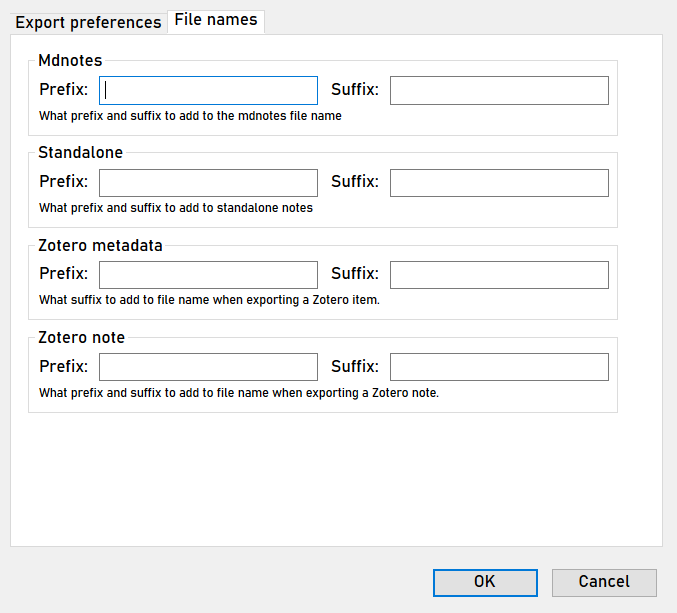Click the Mdnotes Prefix input field

point(208,90)
